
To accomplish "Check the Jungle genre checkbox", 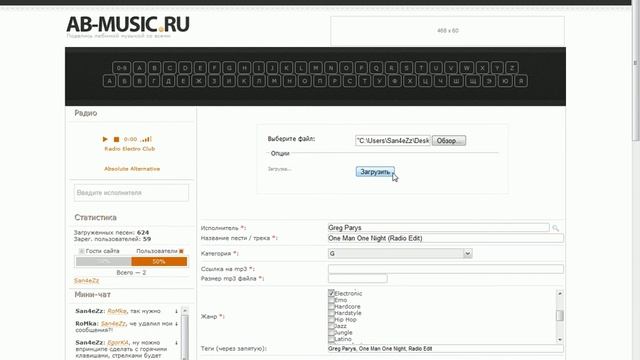I will click(x=331, y=332).
